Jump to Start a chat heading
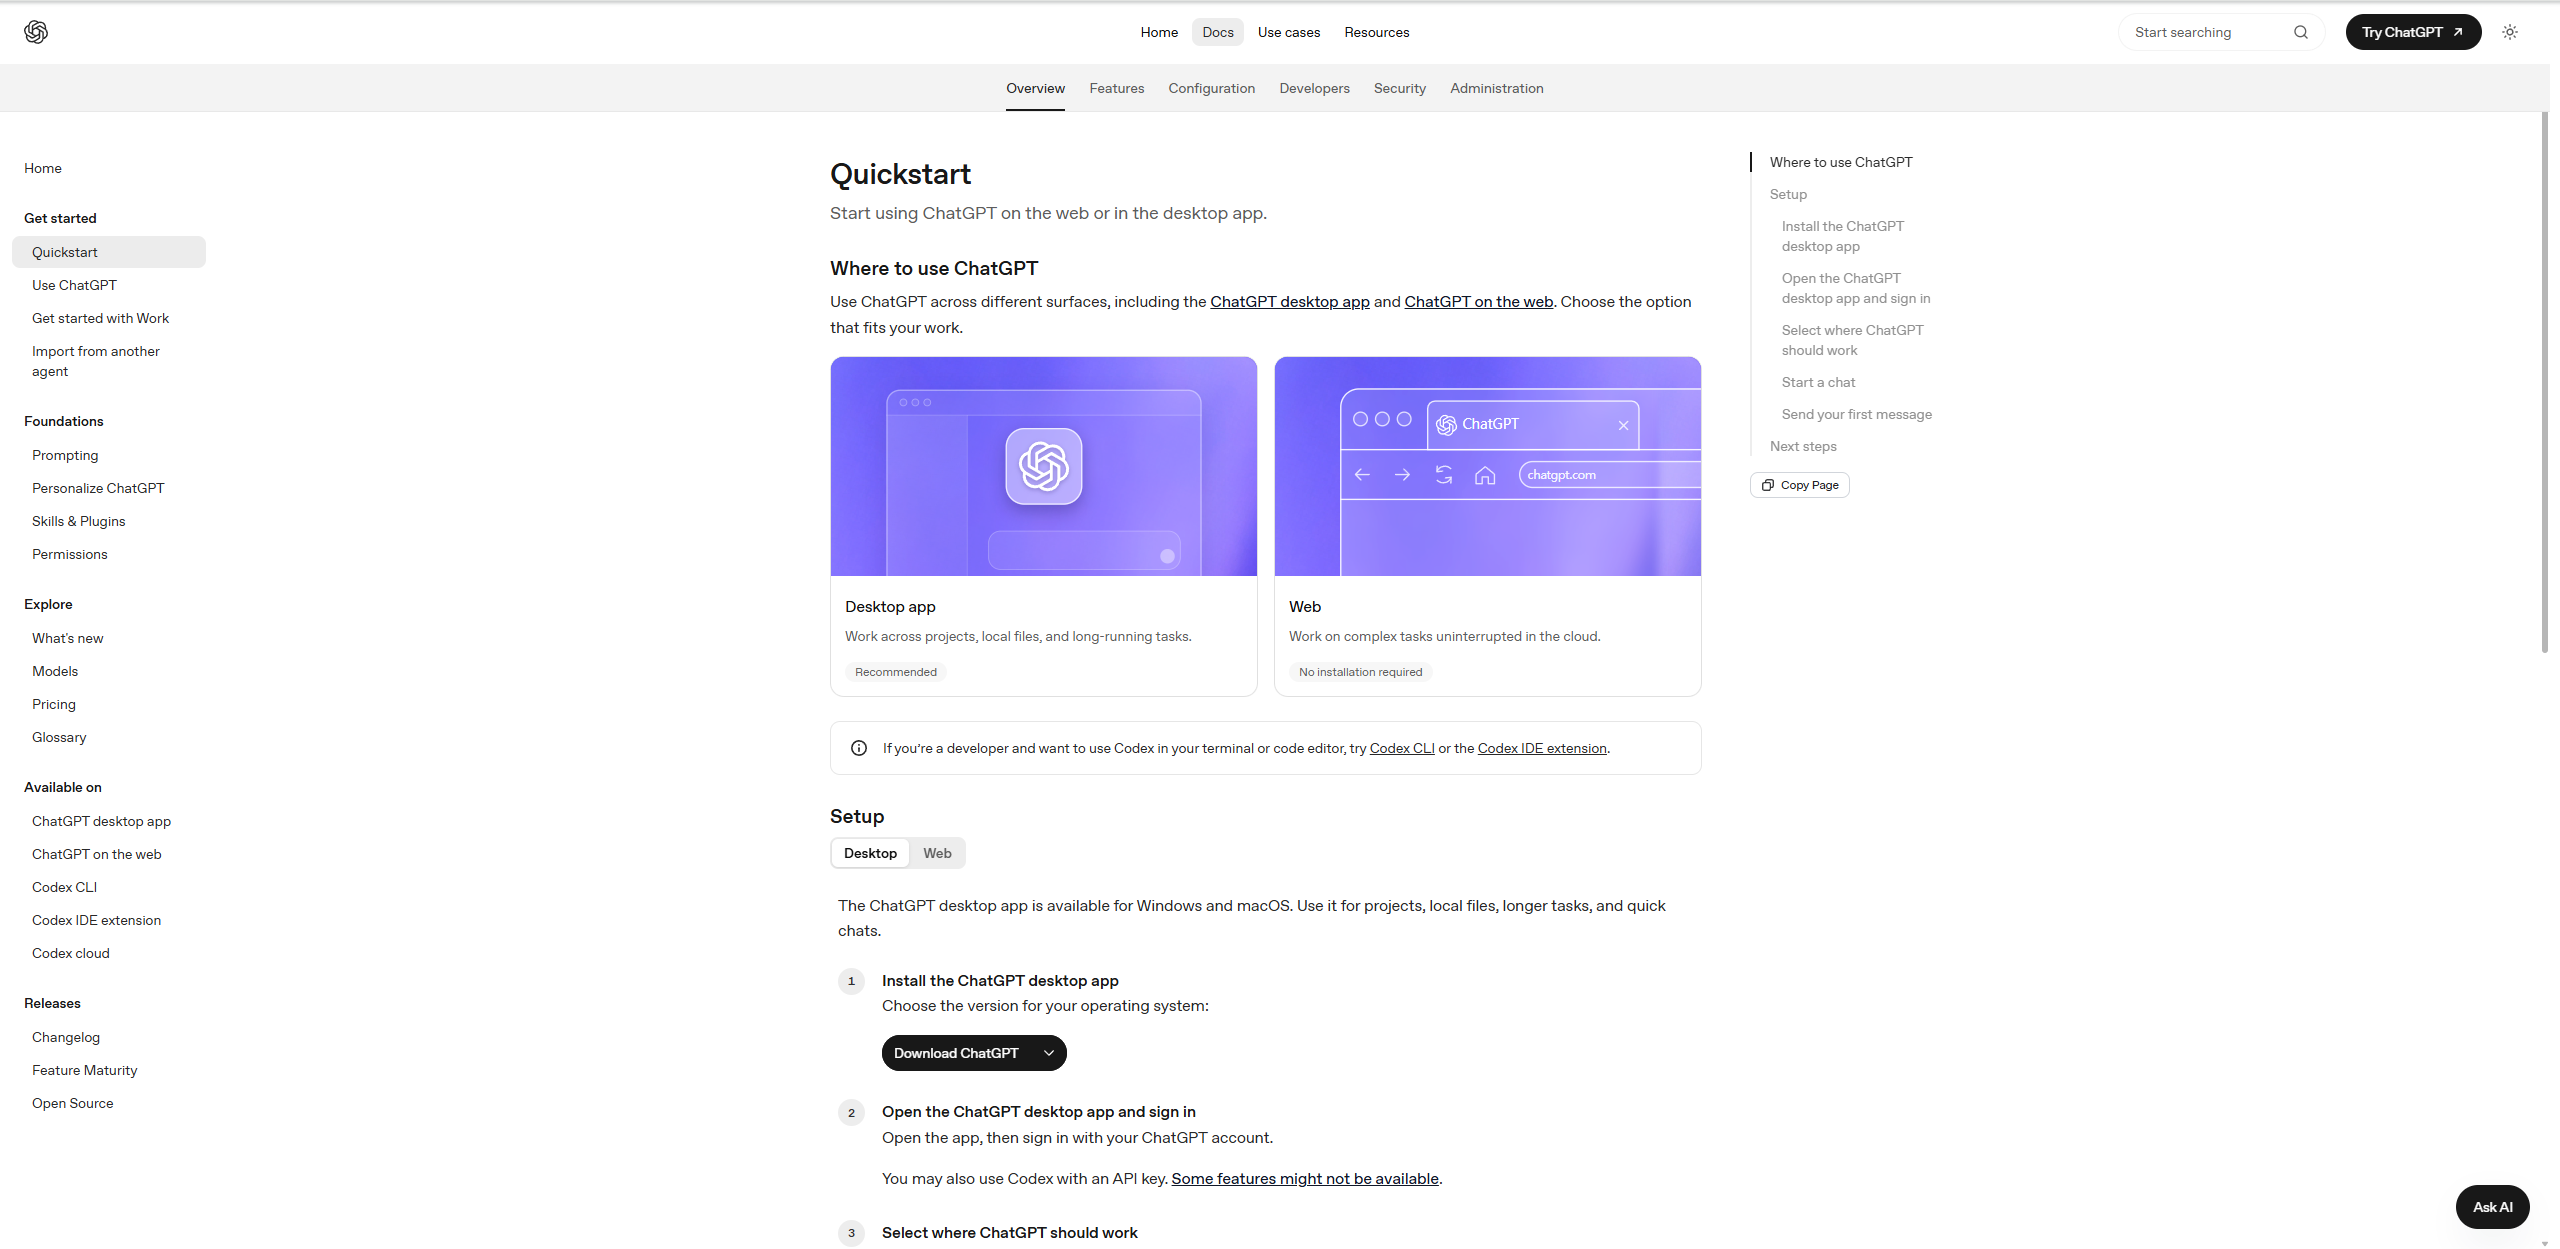 click(1817, 382)
